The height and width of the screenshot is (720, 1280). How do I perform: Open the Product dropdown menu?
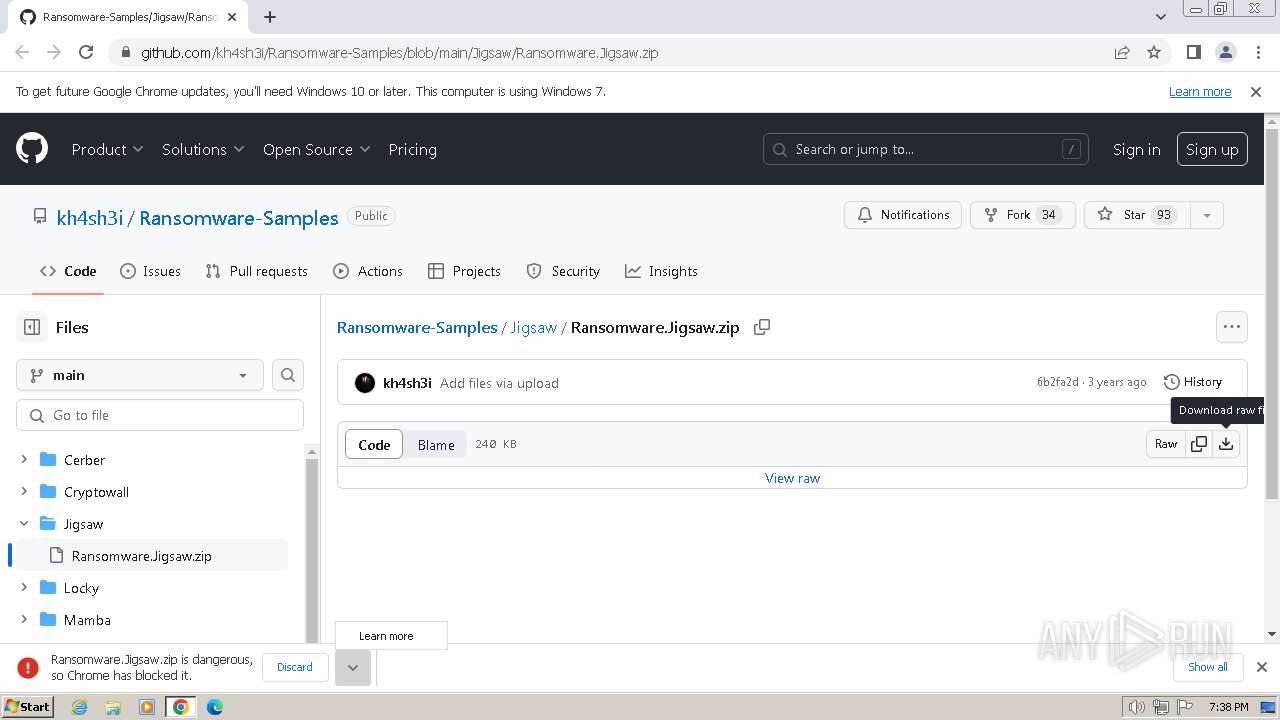108,149
